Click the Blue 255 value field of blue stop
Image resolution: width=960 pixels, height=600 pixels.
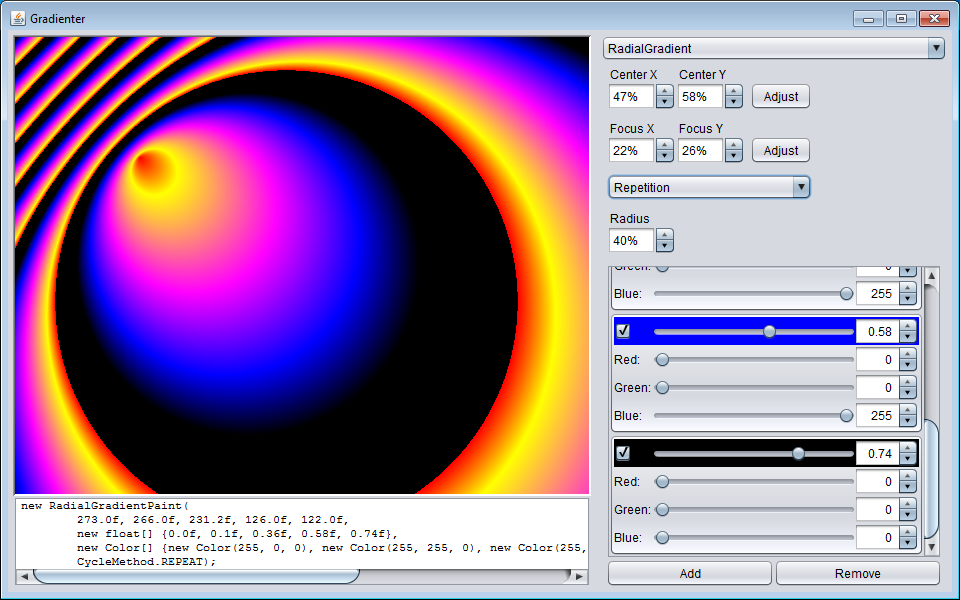(877, 416)
